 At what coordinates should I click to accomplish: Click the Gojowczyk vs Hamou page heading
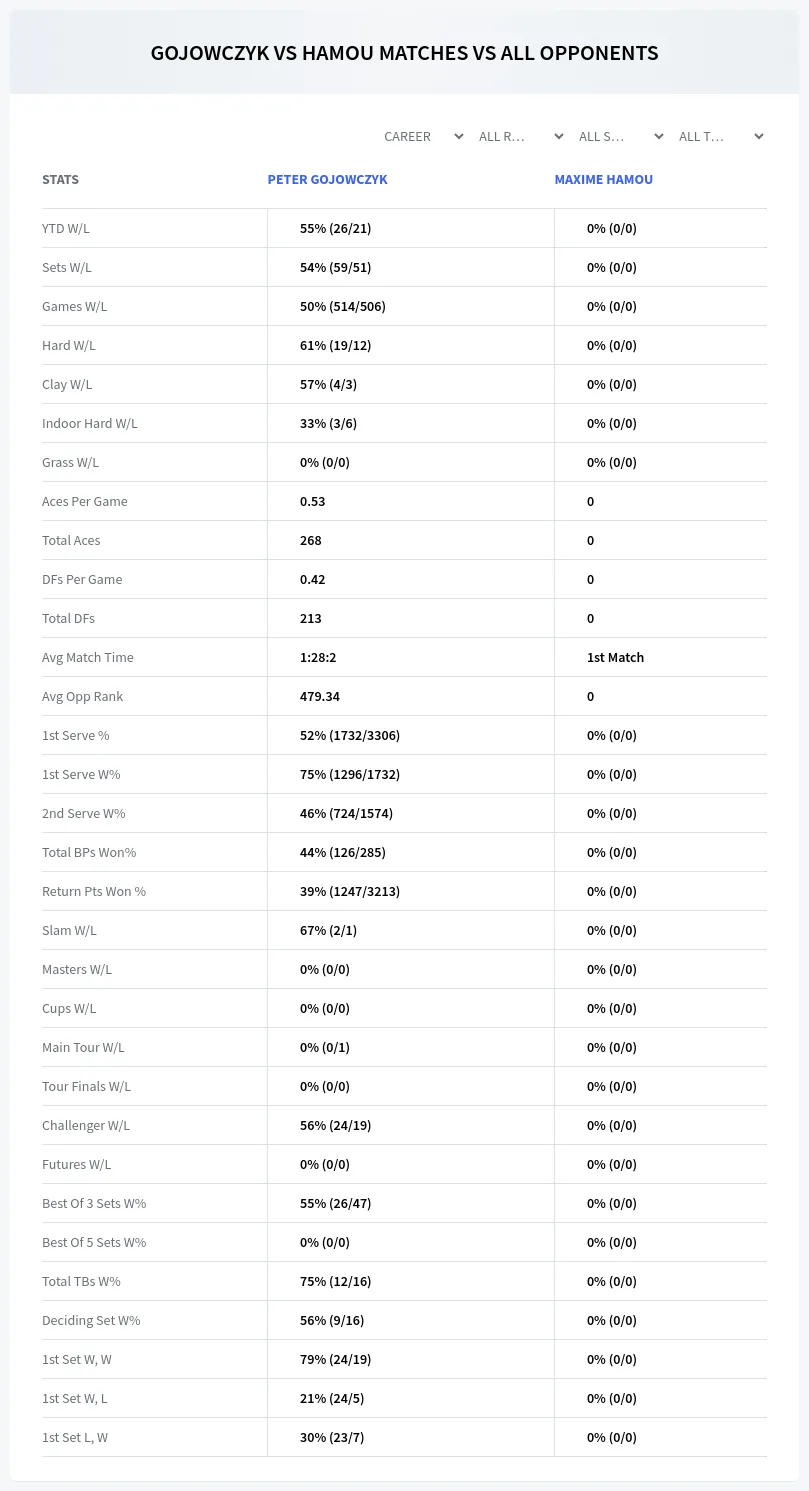click(404, 53)
